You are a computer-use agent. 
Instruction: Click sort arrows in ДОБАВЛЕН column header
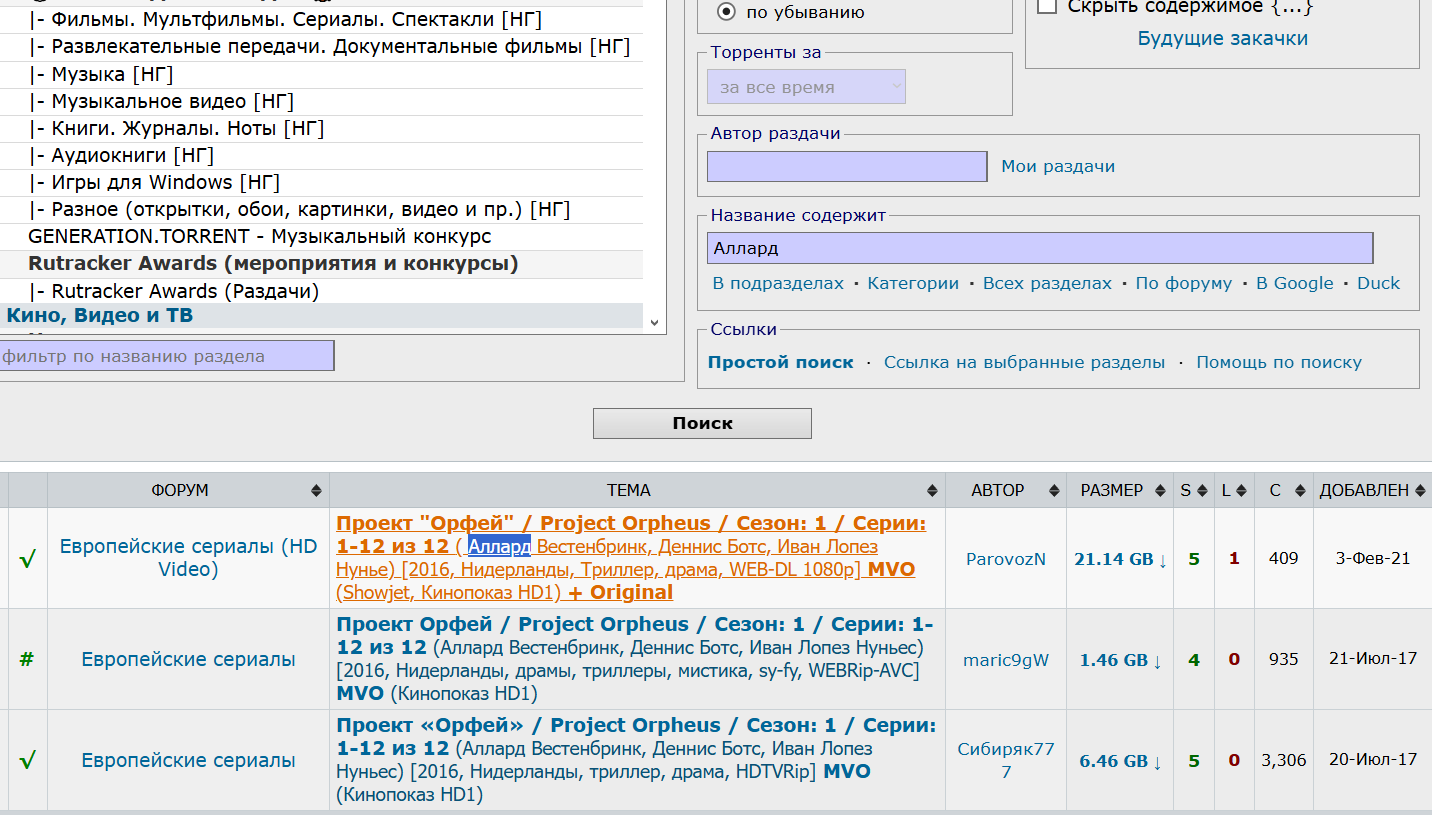[1421, 491]
